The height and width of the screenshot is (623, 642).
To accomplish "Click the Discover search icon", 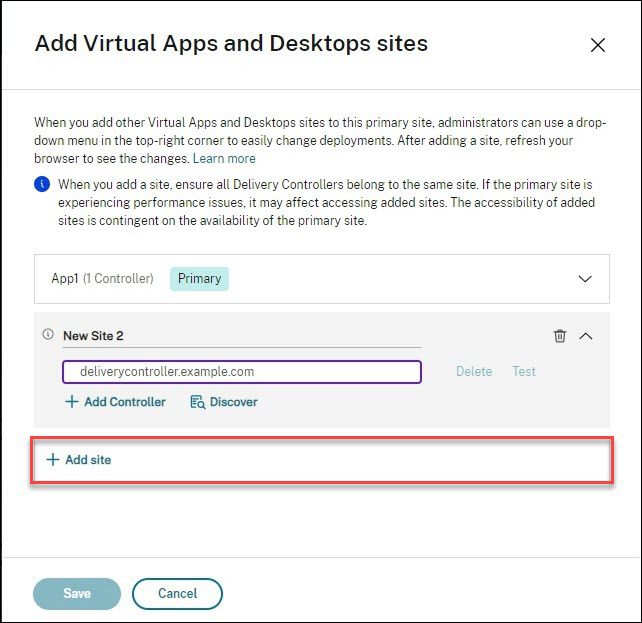I will click(197, 402).
